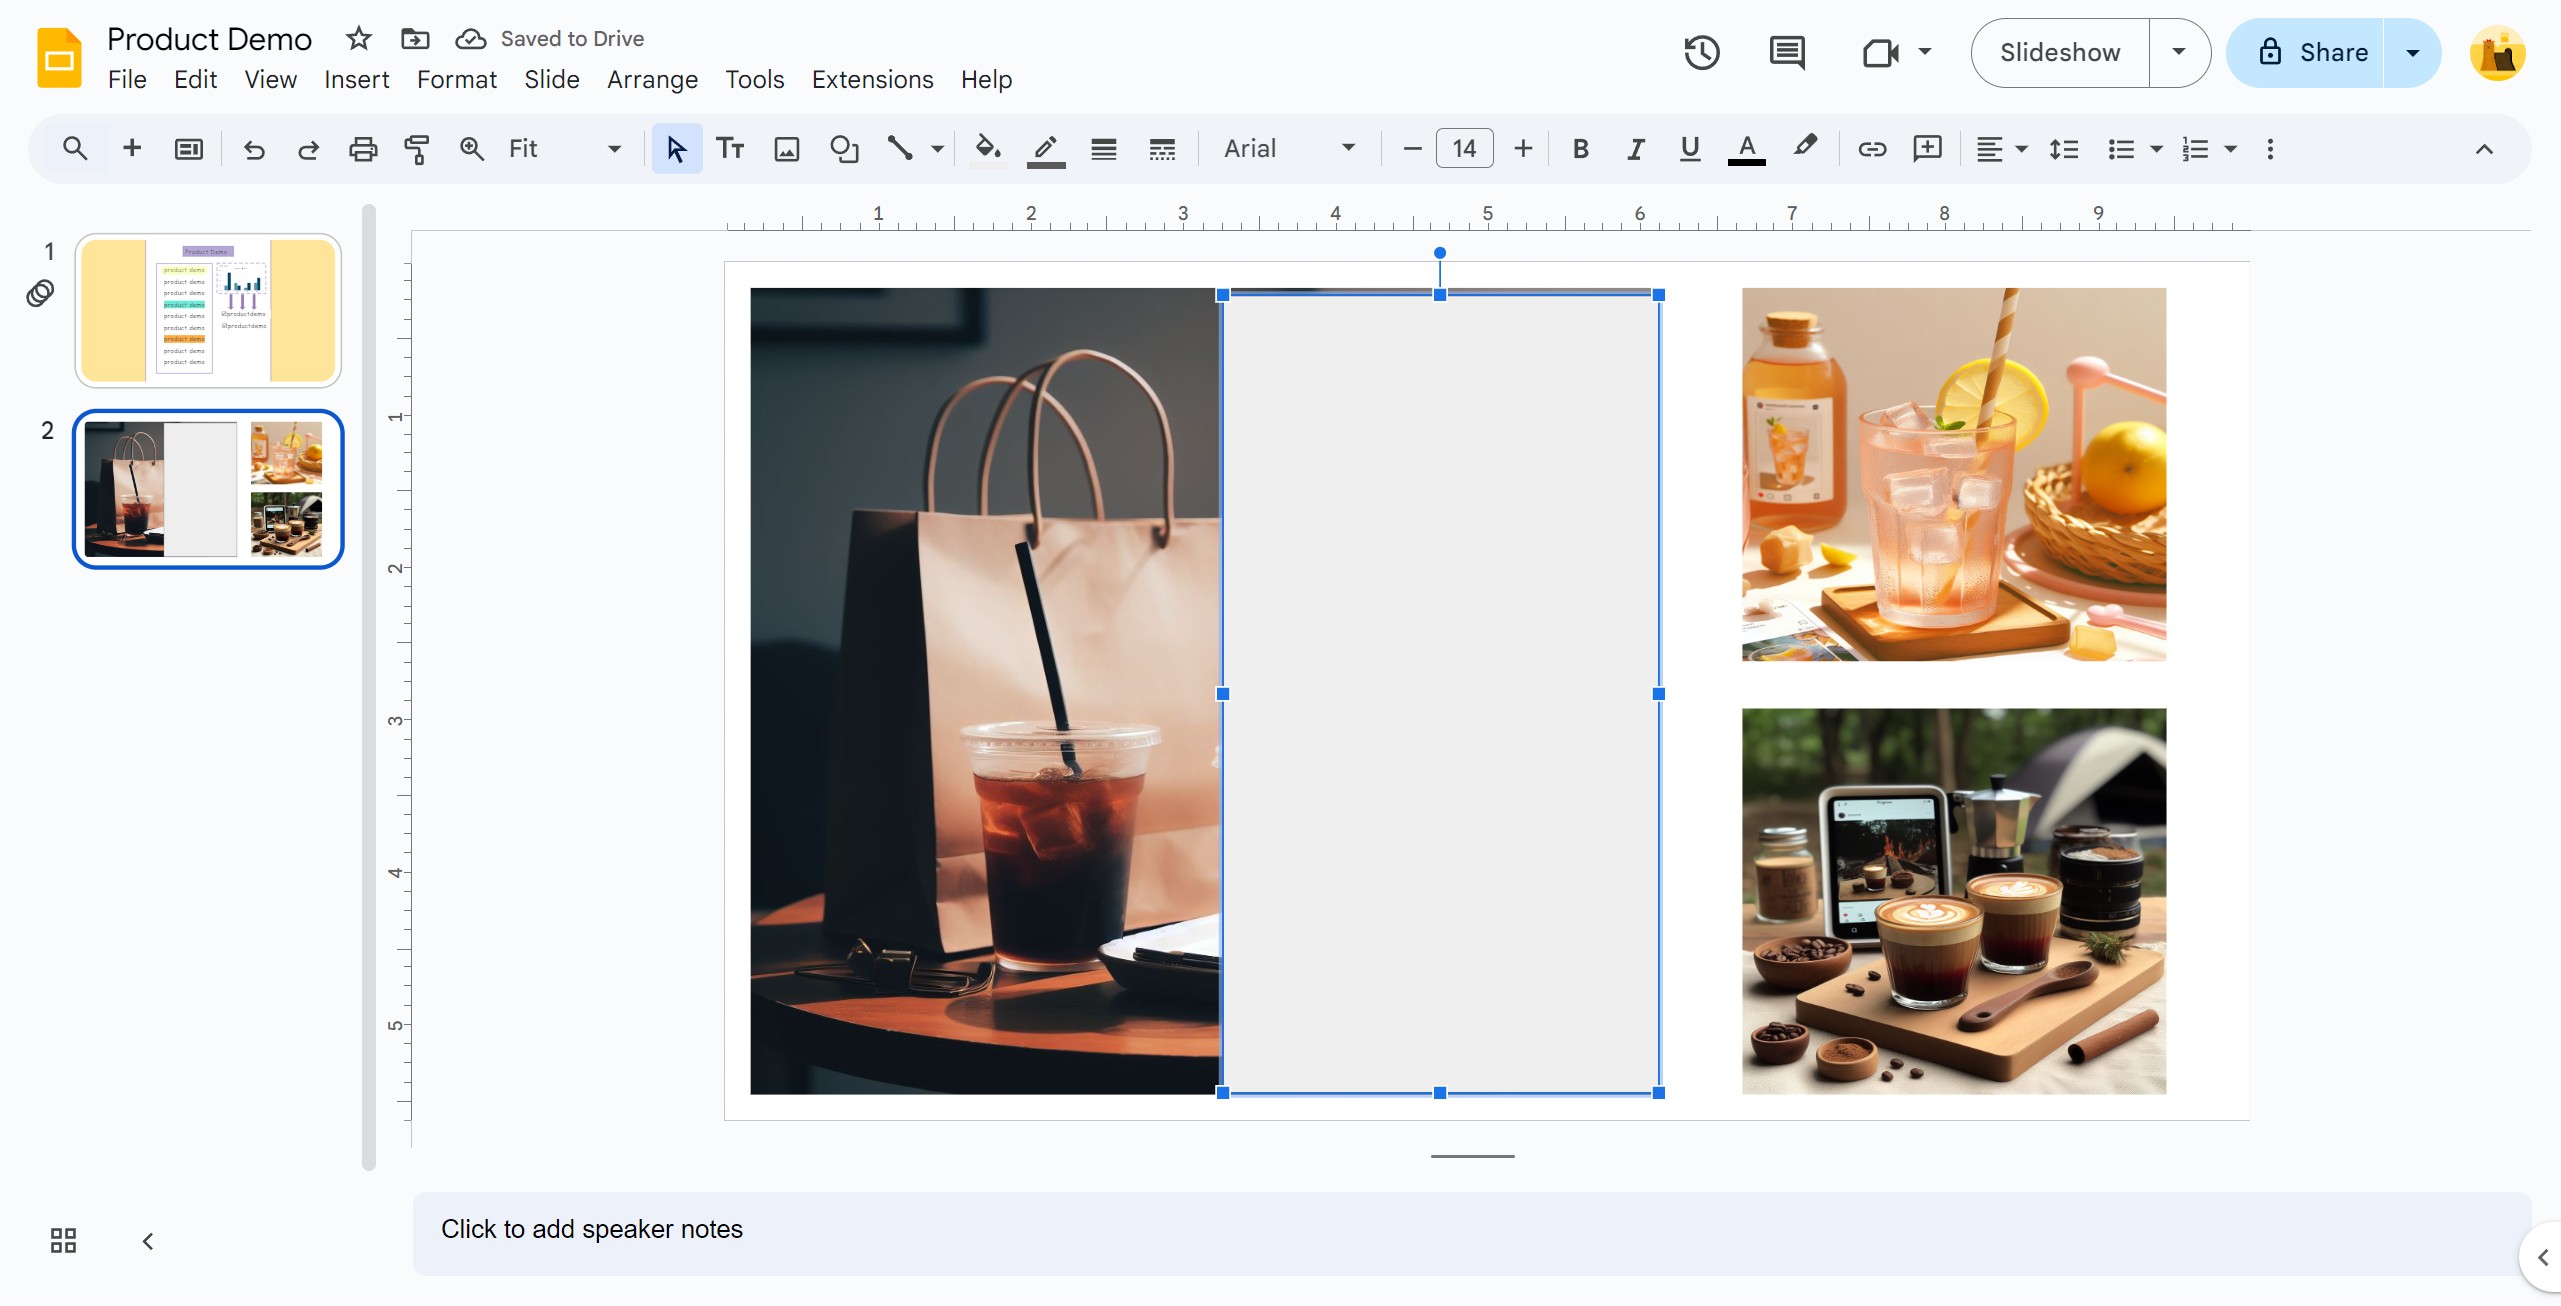This screenshot has height=1306, width=2561.
Task: Apply bulleted list
Action: (2121, 149)
